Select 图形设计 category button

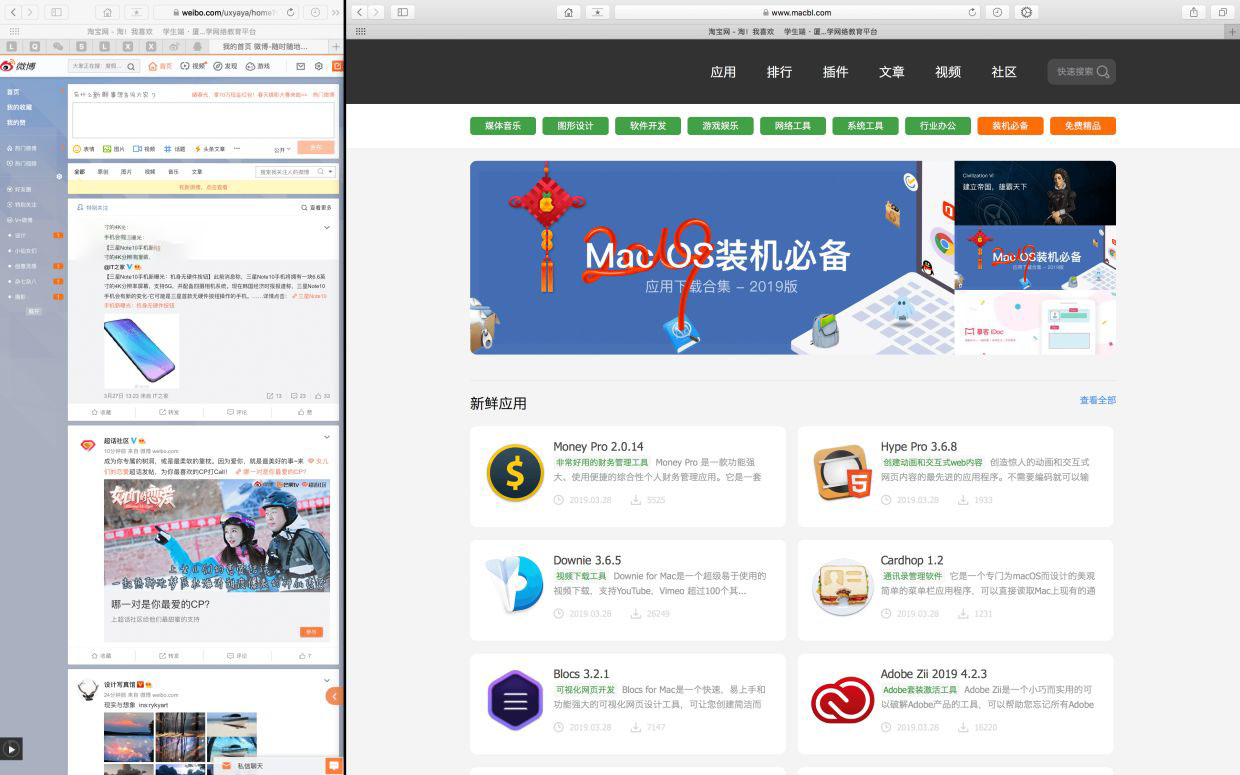(576, 126)
